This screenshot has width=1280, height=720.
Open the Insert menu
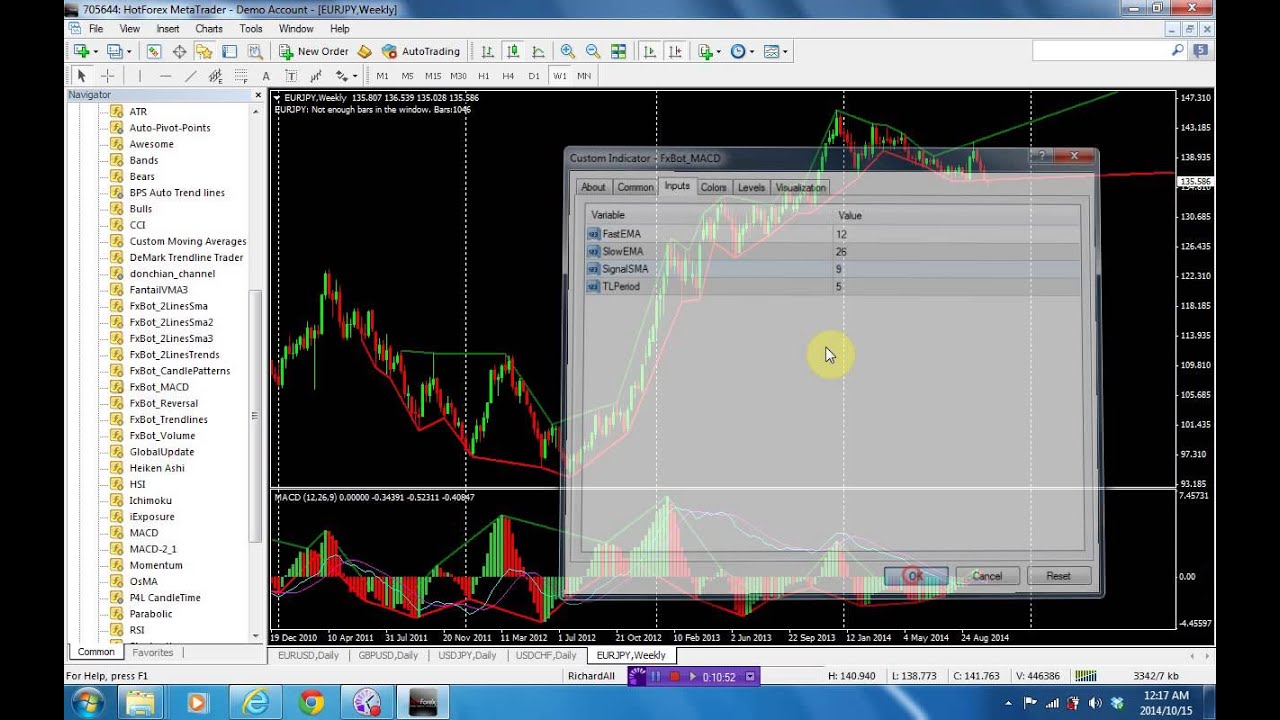click(x=168, y=29)
